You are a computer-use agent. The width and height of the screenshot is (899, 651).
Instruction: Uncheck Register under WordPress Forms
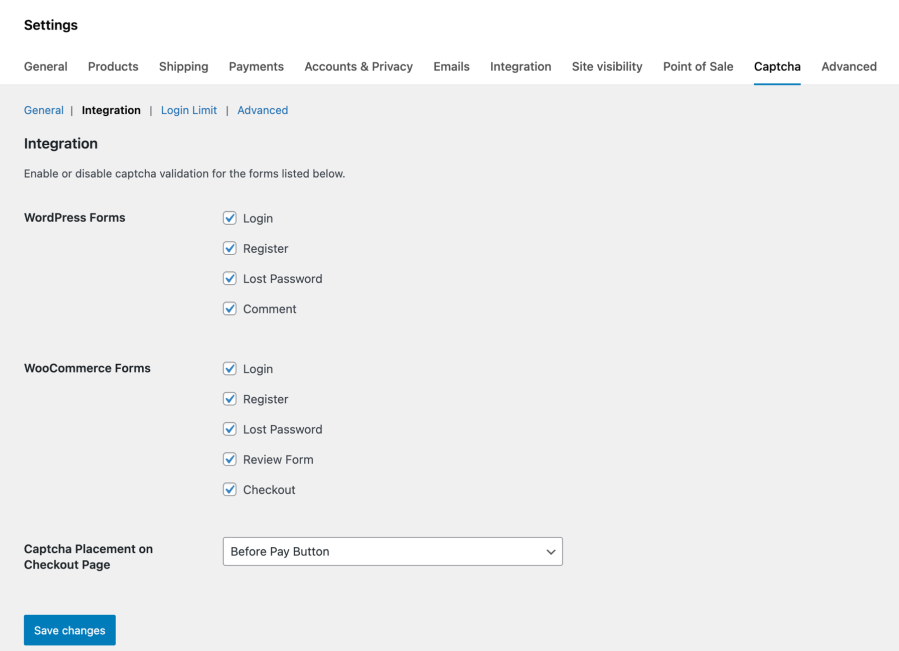230,248
